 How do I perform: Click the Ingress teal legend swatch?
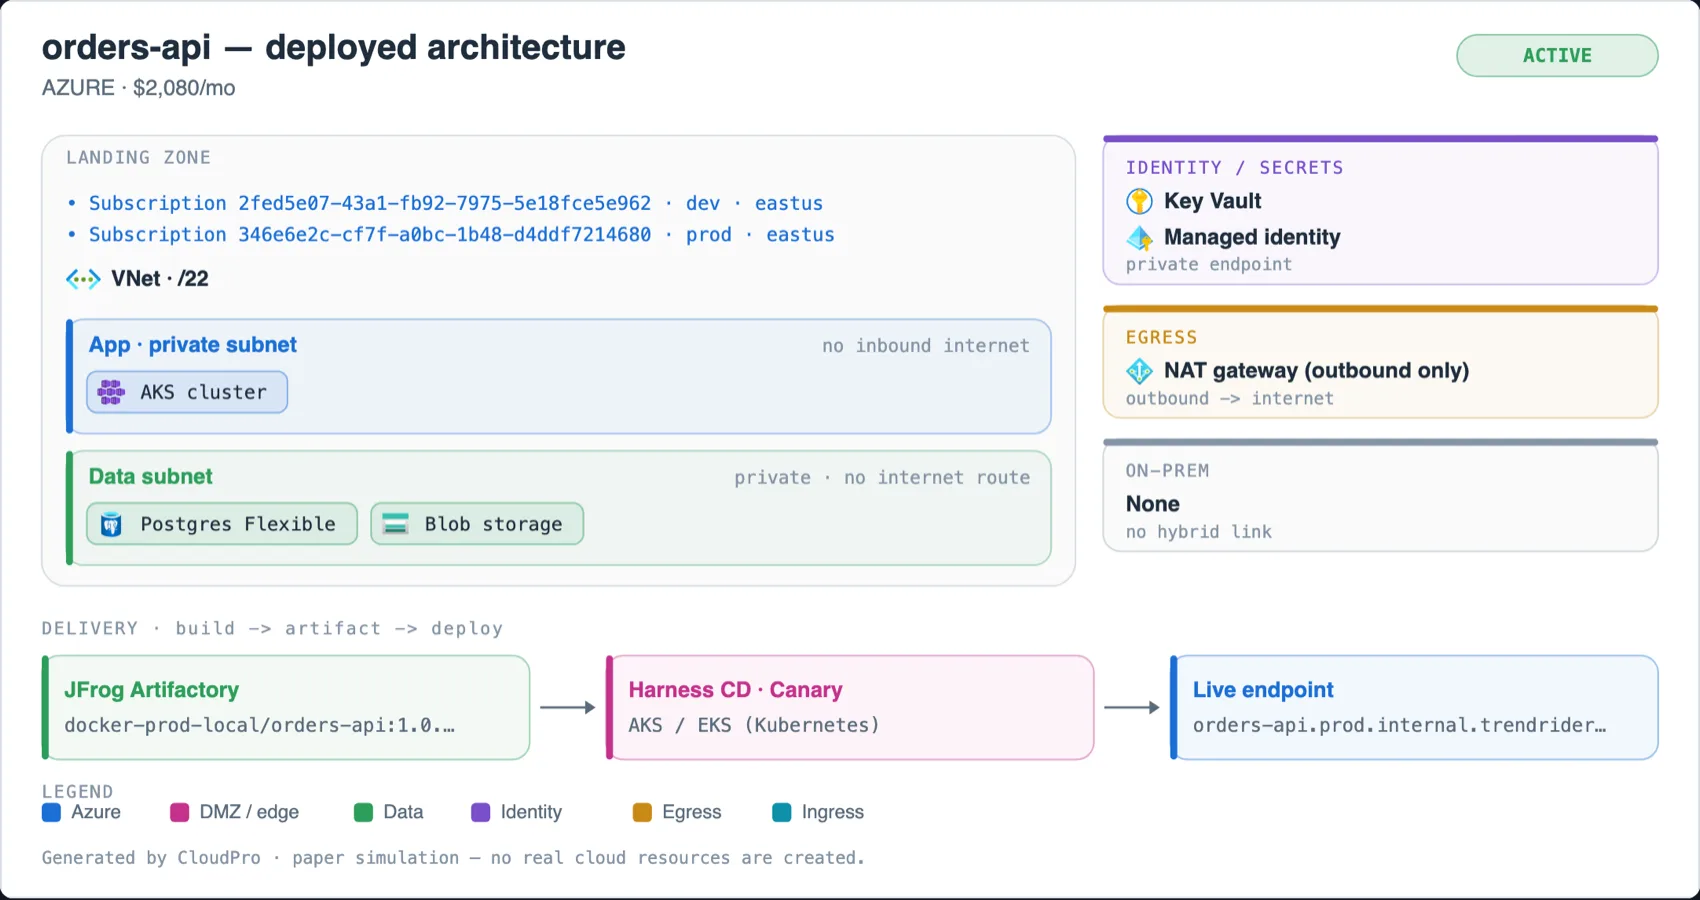pos(782,812)
